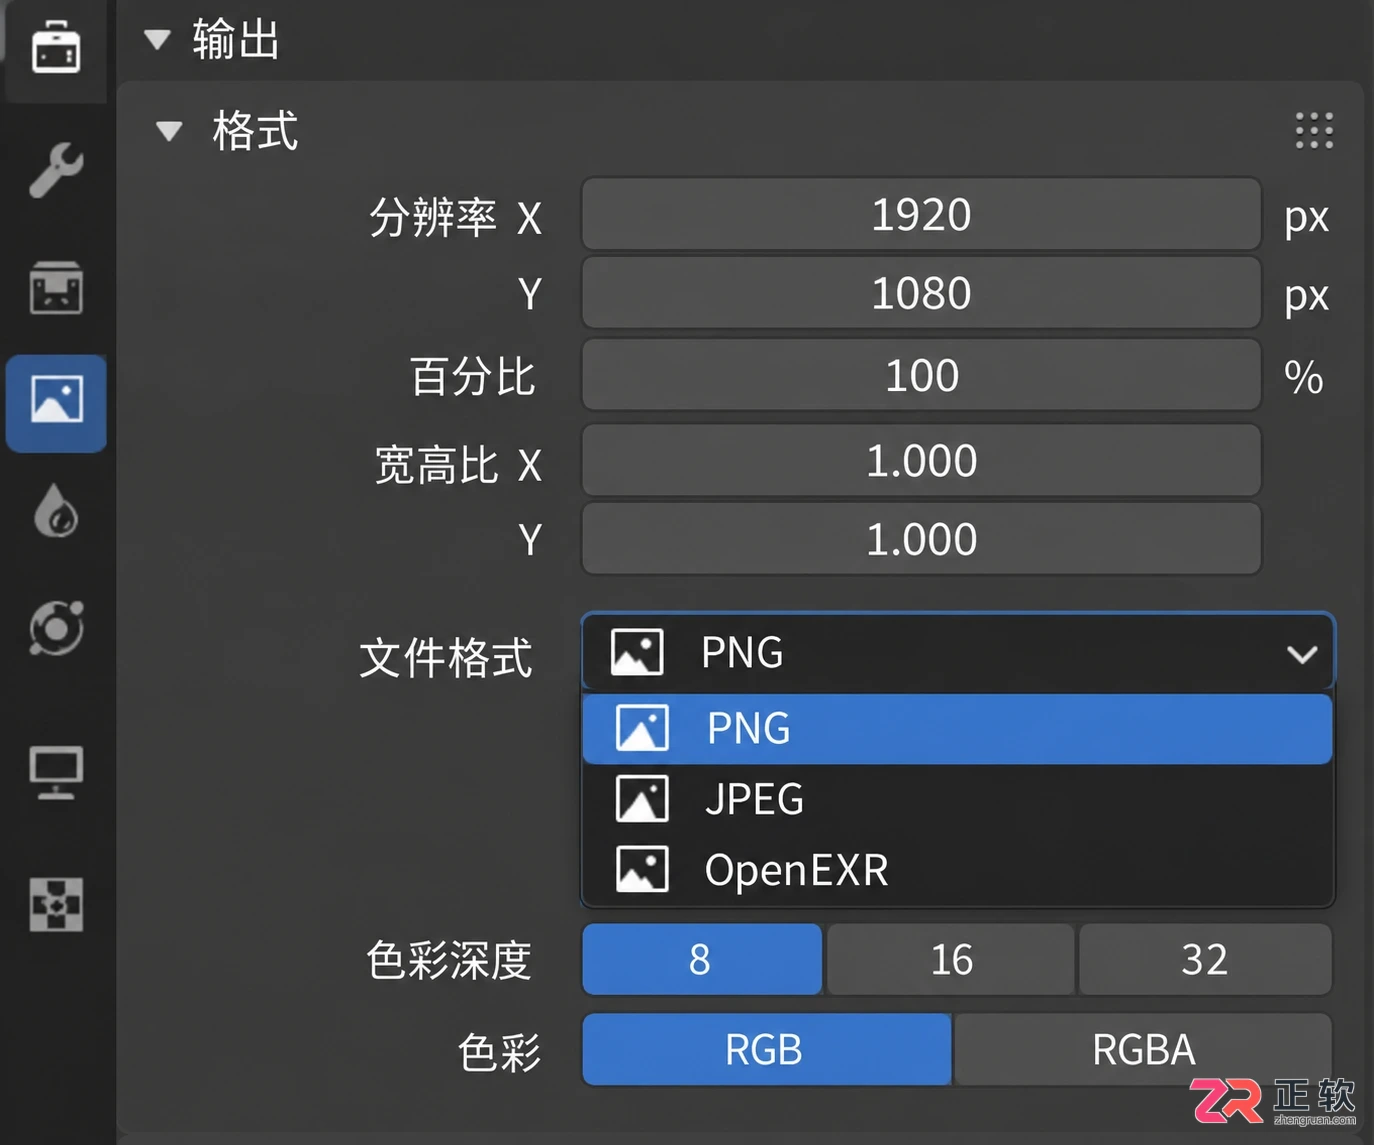Click the image icon beside the OpenEXR option

(642, 870)
